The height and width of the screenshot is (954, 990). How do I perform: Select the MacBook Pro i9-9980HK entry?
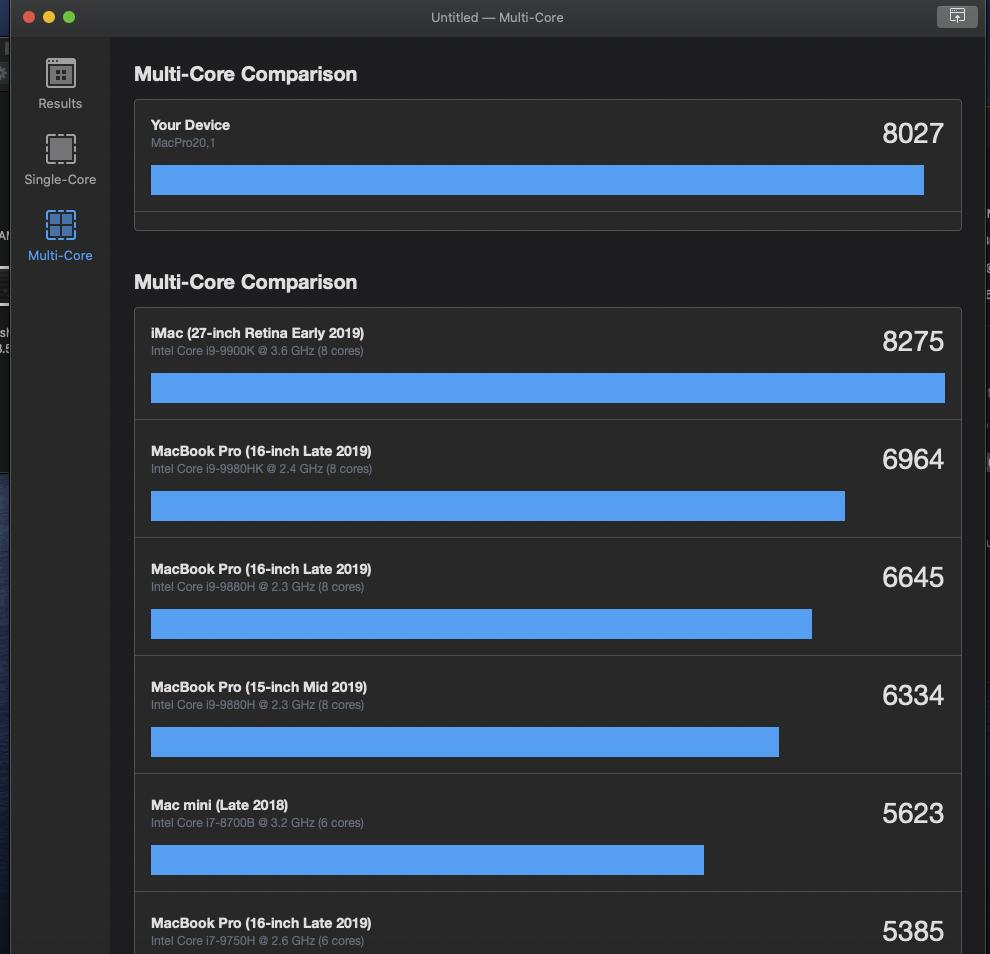point(261,459)
